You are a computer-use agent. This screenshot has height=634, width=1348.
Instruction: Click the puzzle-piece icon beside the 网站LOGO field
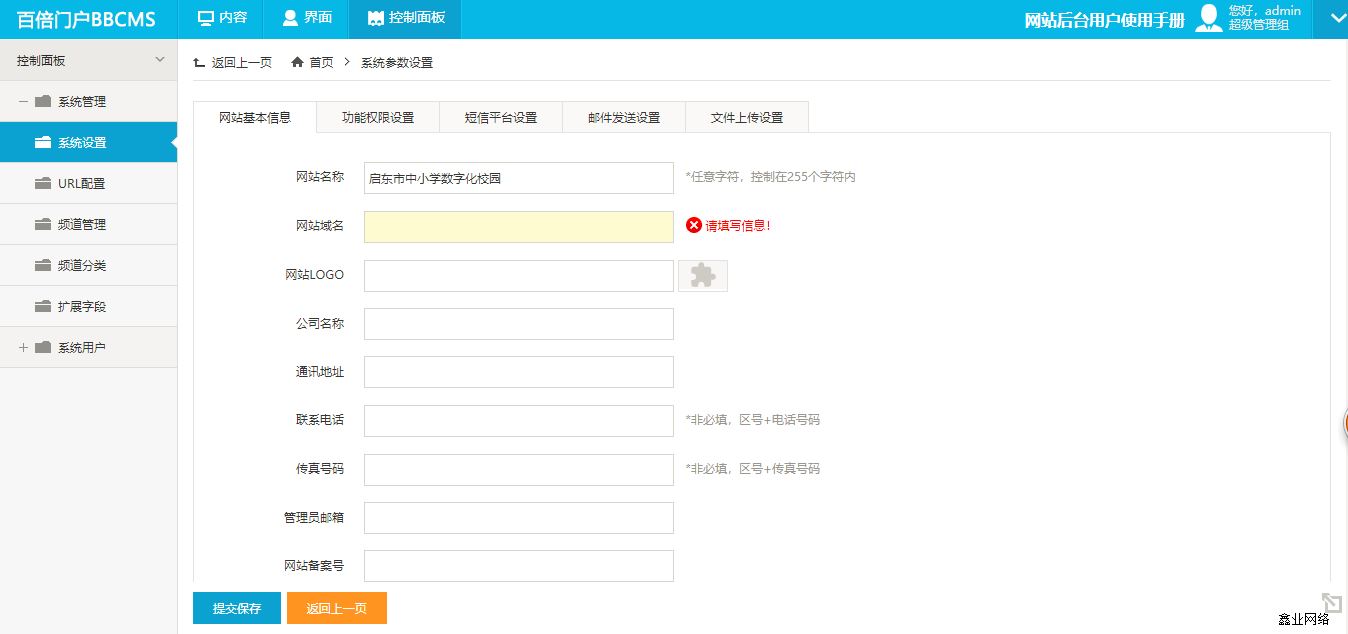tap(703, 276)
